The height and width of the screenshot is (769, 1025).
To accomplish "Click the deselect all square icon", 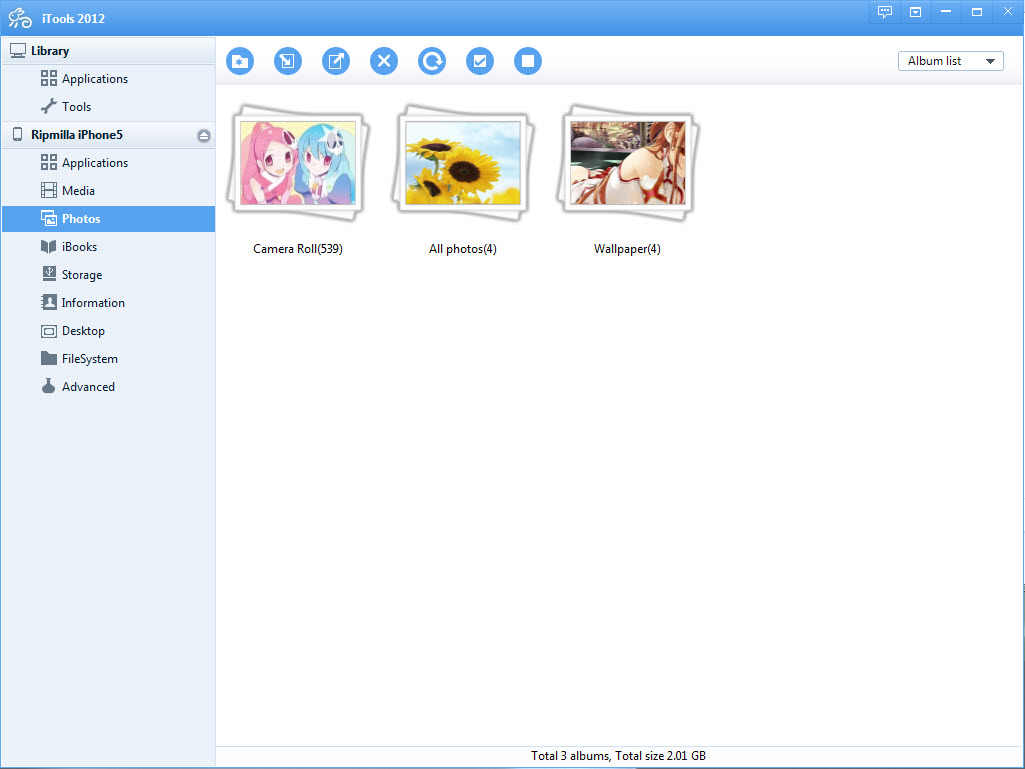I will 528,61.
